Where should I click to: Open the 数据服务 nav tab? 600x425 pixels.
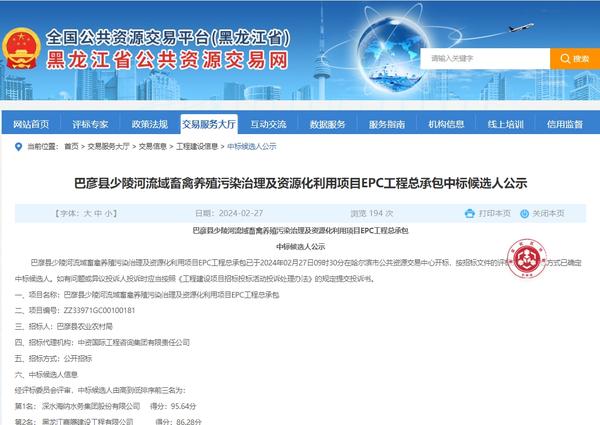[328, 124]
